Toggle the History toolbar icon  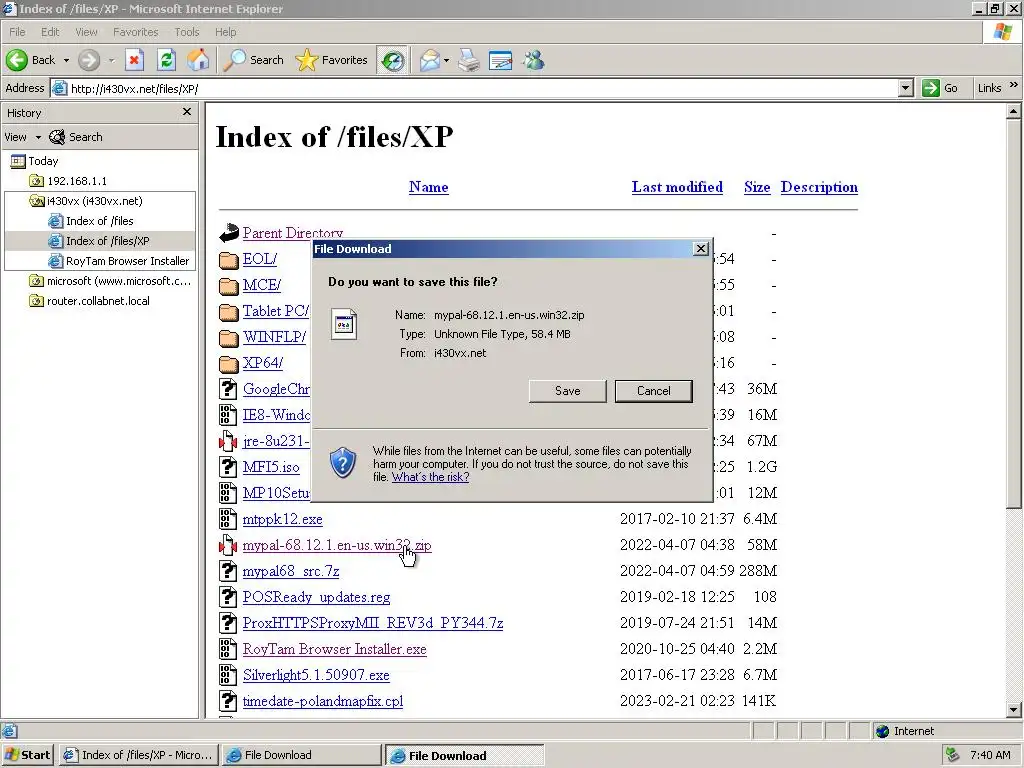[x=392, y=61]
